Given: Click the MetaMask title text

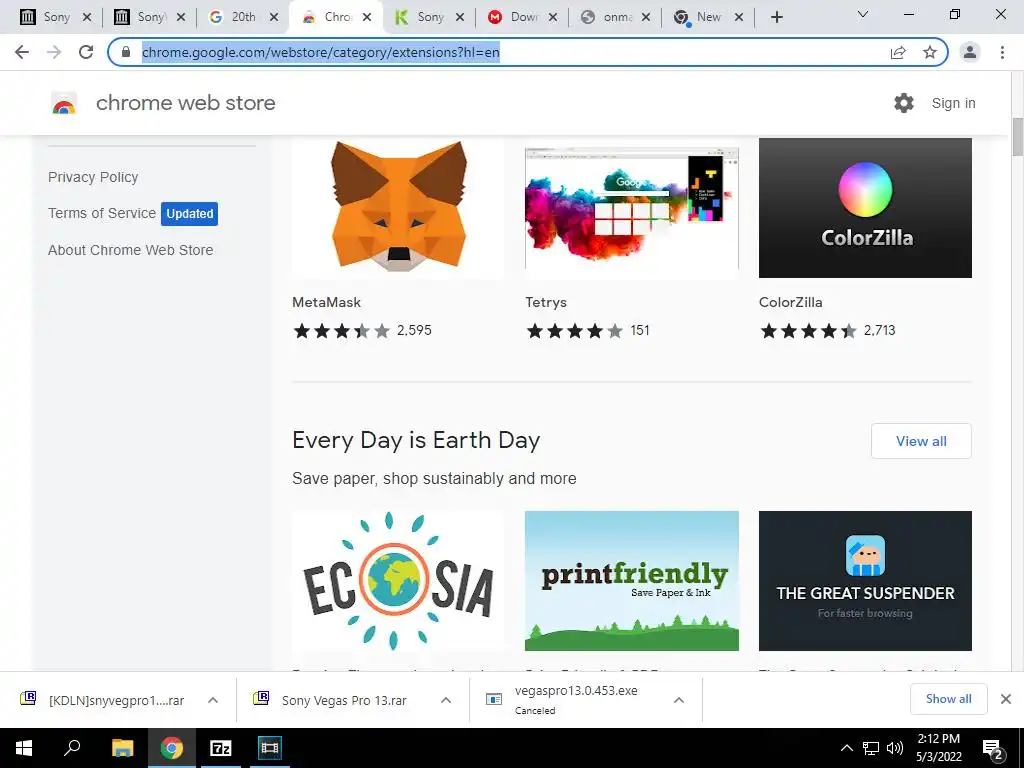Looking at the screenshot, I should [x=327, y=302].
